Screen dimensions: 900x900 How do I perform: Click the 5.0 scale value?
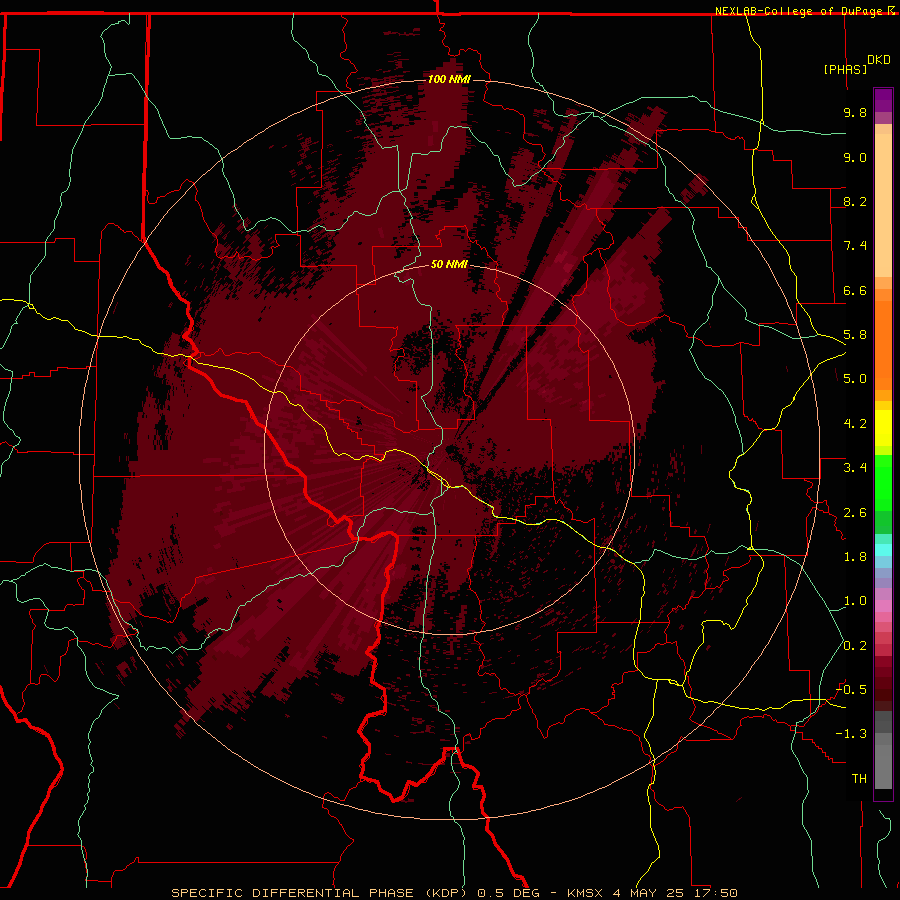click(x=855, y=379)
